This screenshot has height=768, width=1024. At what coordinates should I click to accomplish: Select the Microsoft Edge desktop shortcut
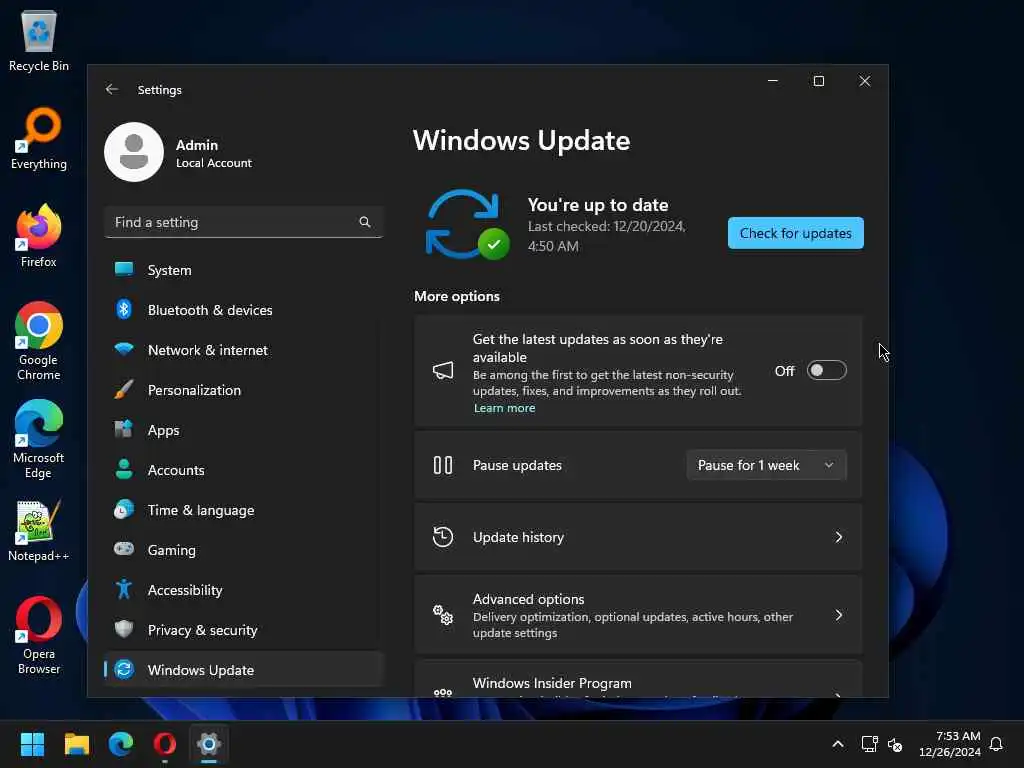click(39, 440)
